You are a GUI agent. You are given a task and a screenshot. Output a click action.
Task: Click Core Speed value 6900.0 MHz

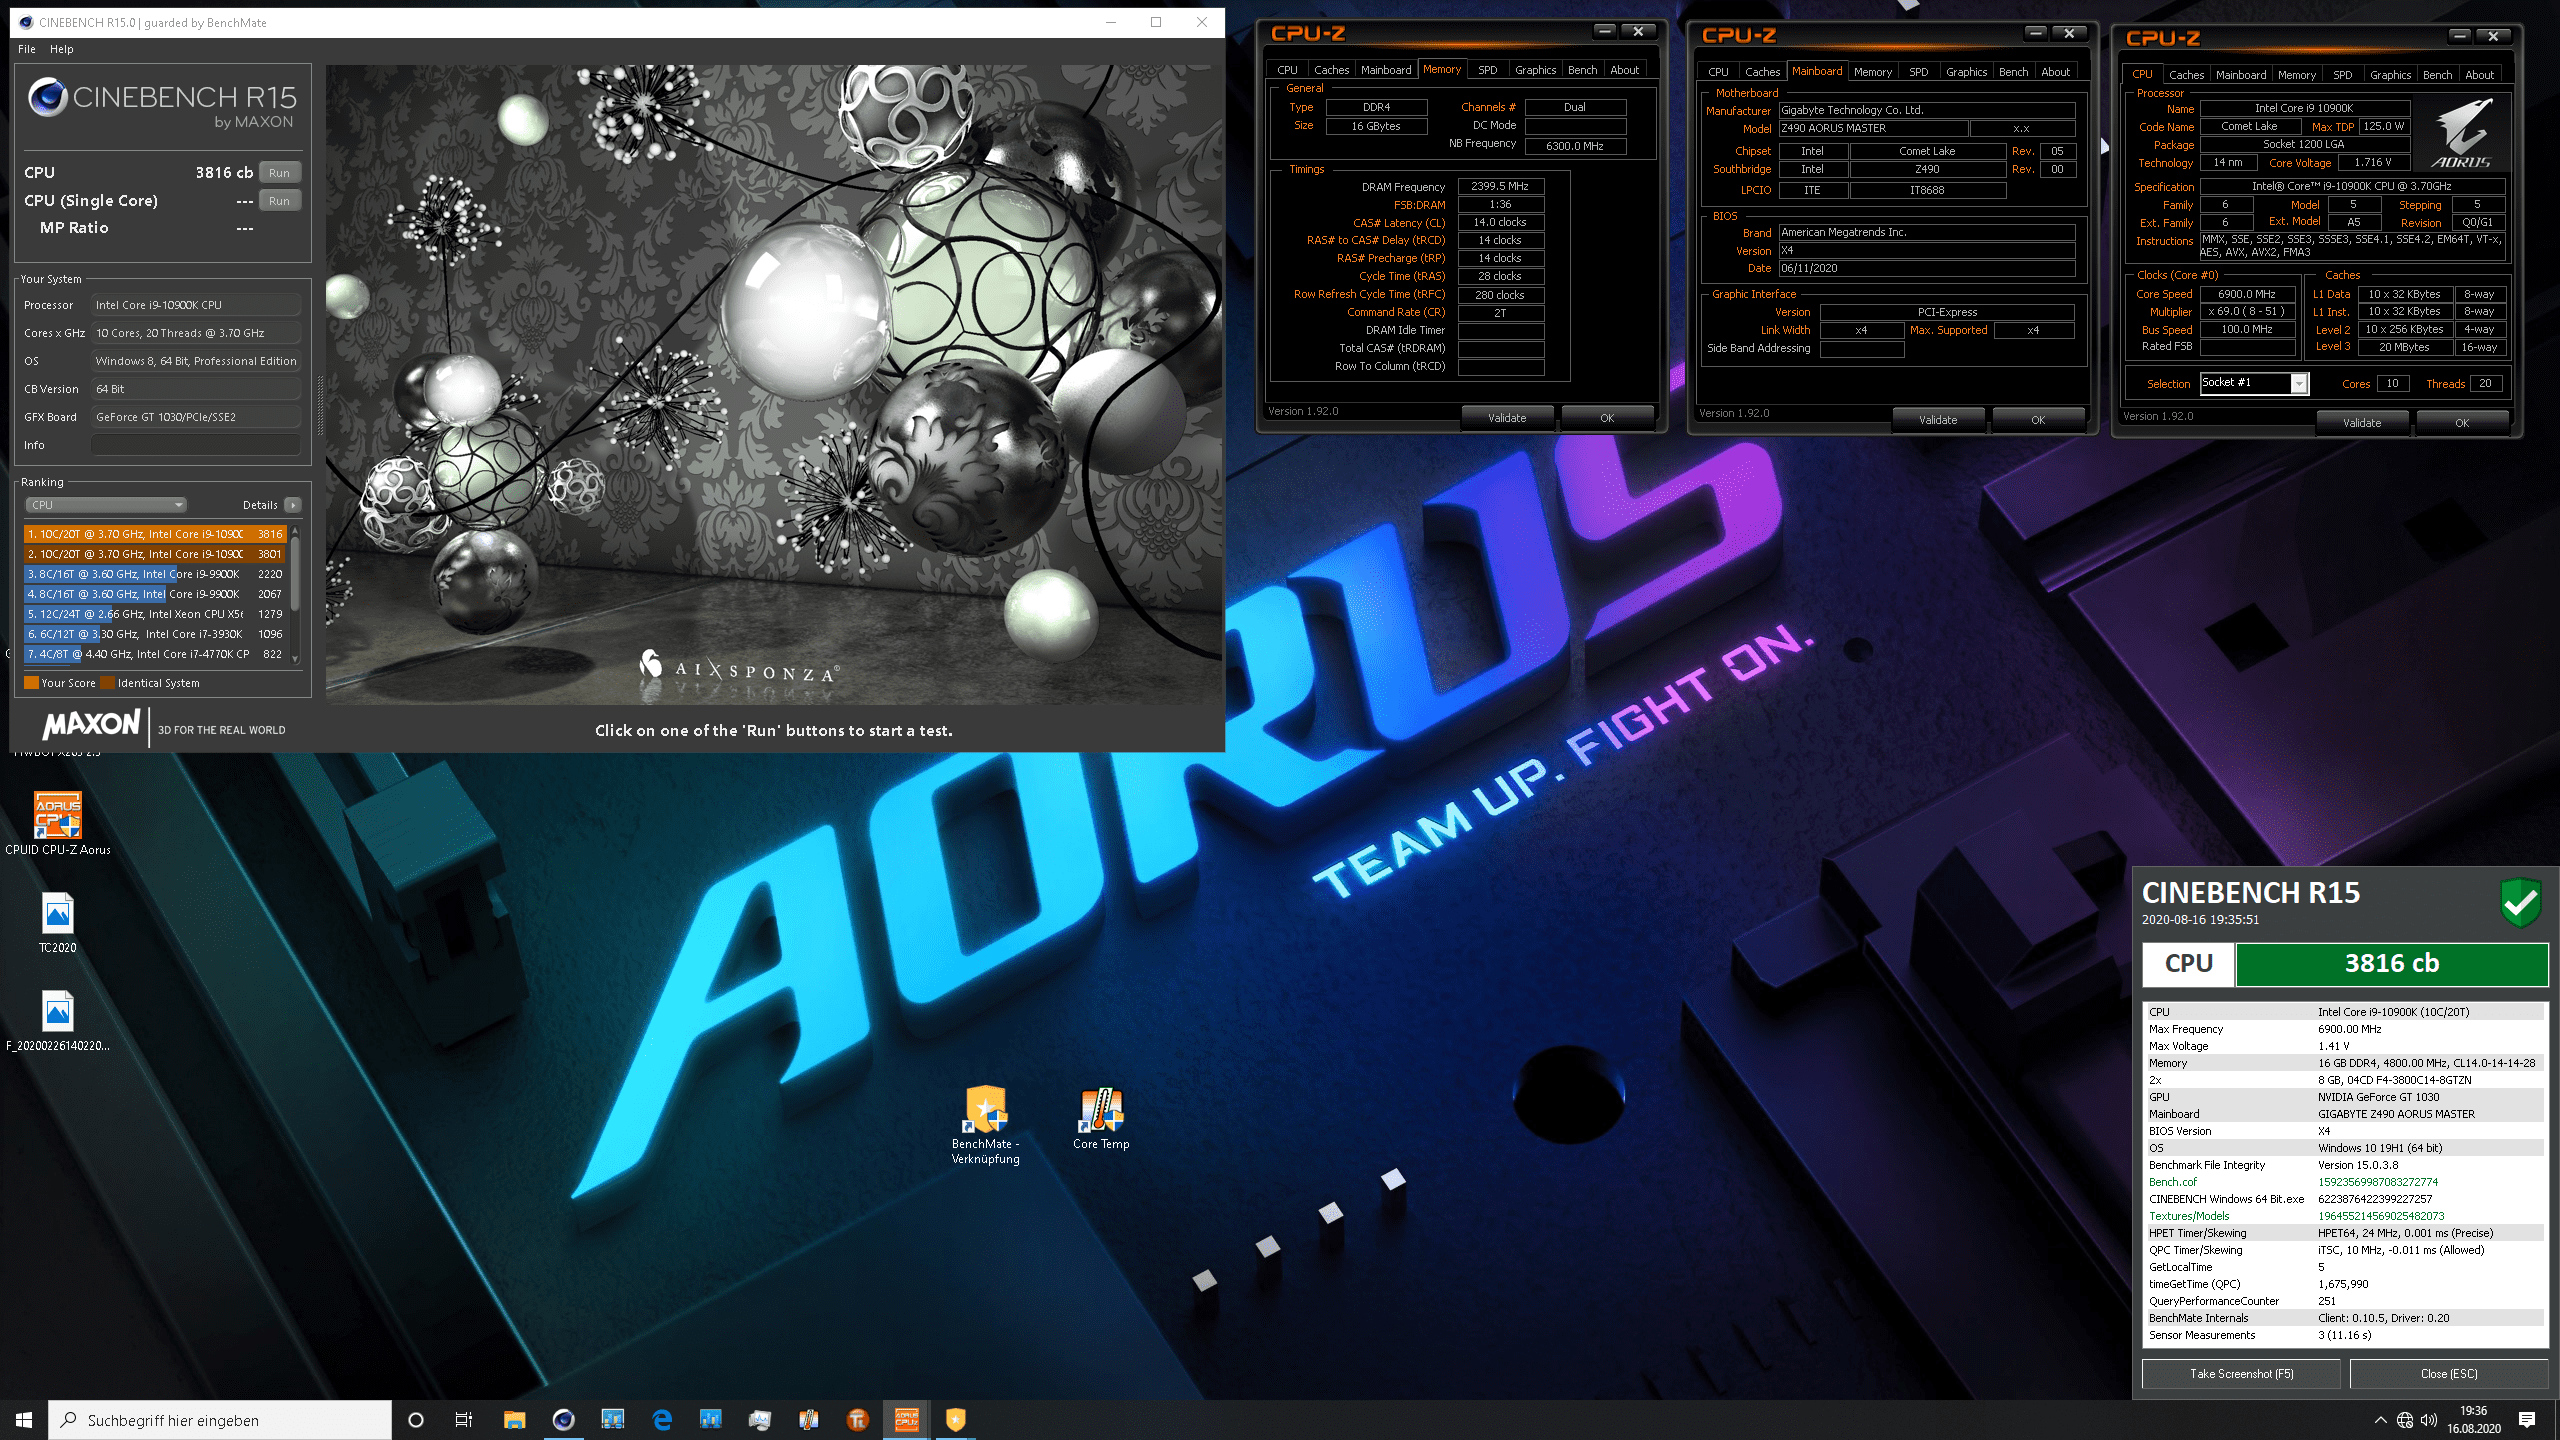(2247, 294)
